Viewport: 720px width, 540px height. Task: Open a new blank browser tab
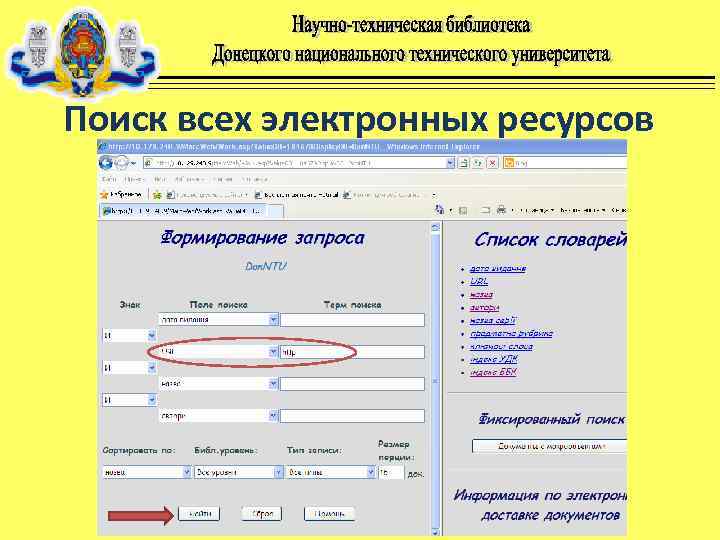tap(276, 211)
